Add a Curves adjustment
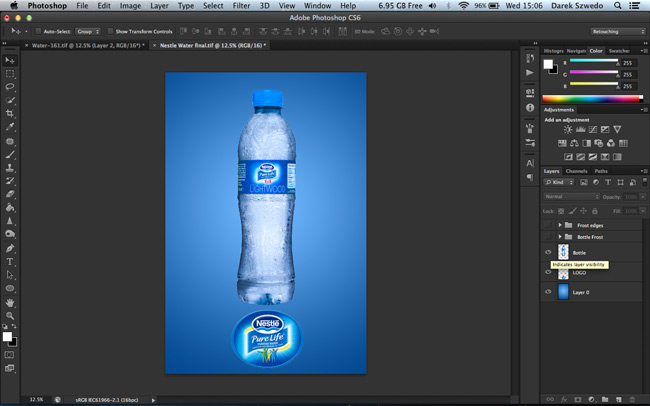The height and width of the screenshot is (406, 650). [593, 129]
